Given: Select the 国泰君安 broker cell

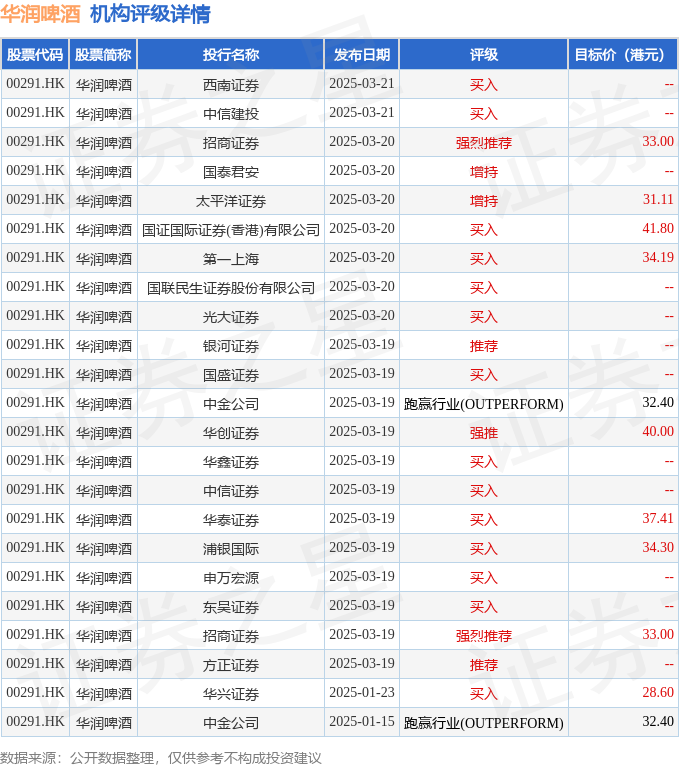Looking at the screenshot, I should pyautogui.click(x=231, y=172).
